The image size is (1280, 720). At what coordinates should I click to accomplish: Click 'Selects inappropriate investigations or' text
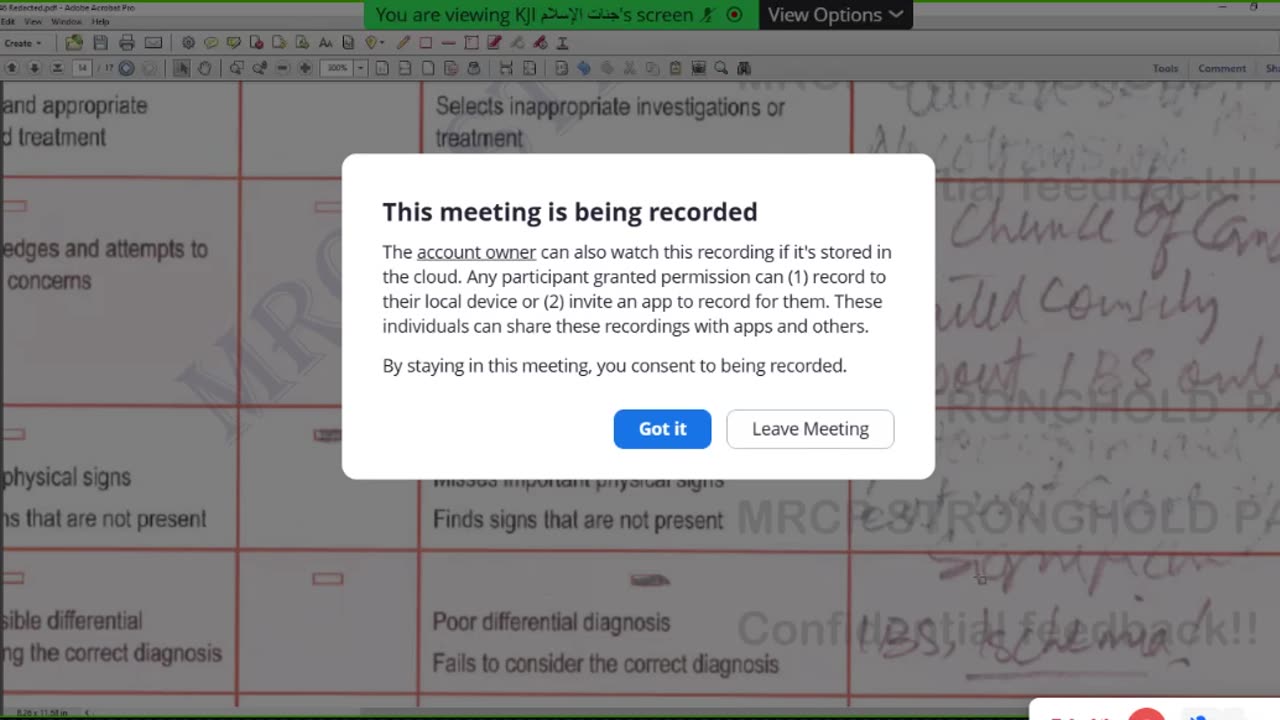pos(610,107)
